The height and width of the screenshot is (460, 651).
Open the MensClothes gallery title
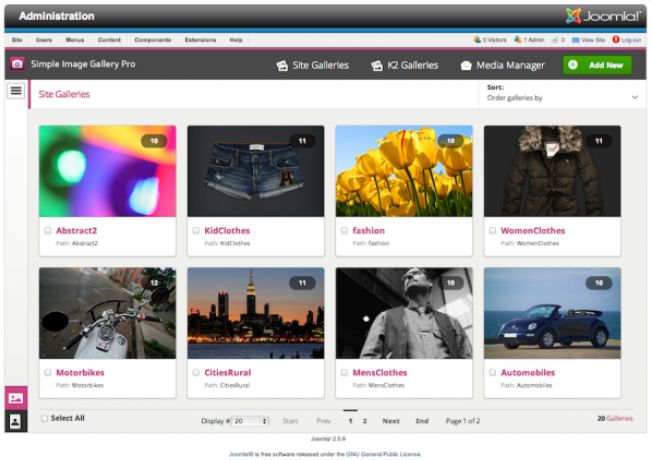[380, 372]
